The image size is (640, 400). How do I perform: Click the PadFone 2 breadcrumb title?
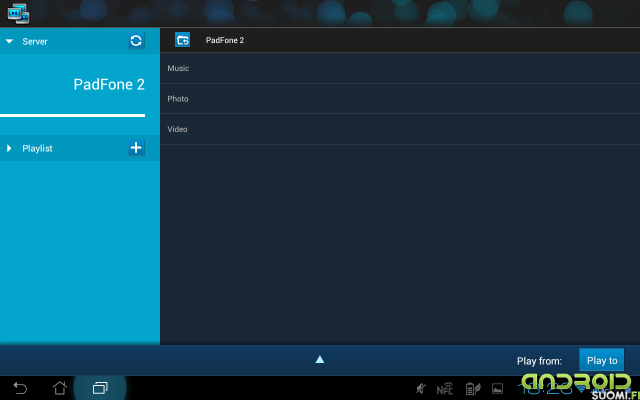[225, 40]
